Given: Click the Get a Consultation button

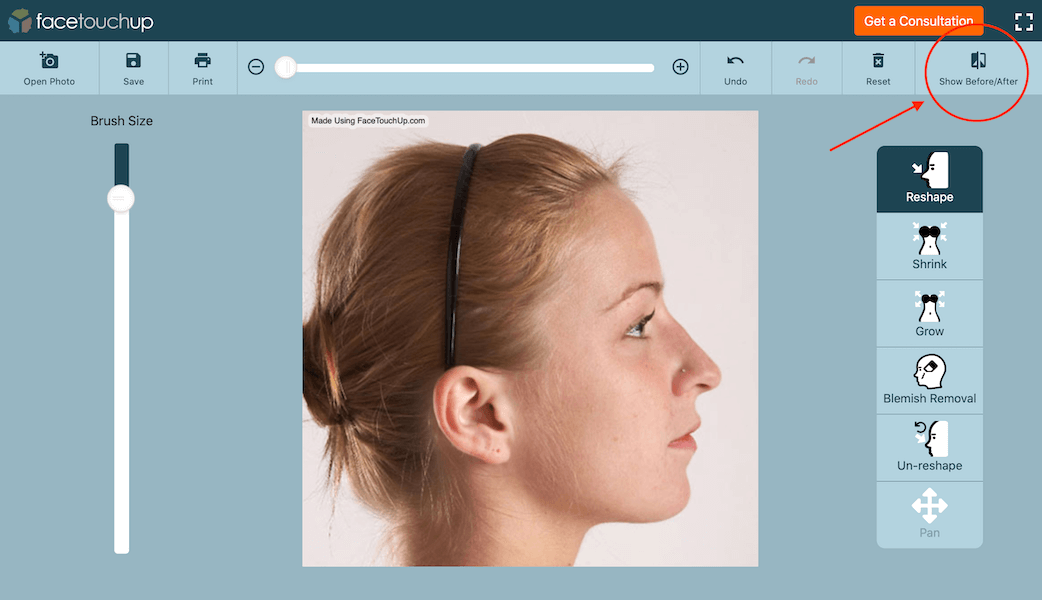Looking at the screenshot, I should coord(918,21).
